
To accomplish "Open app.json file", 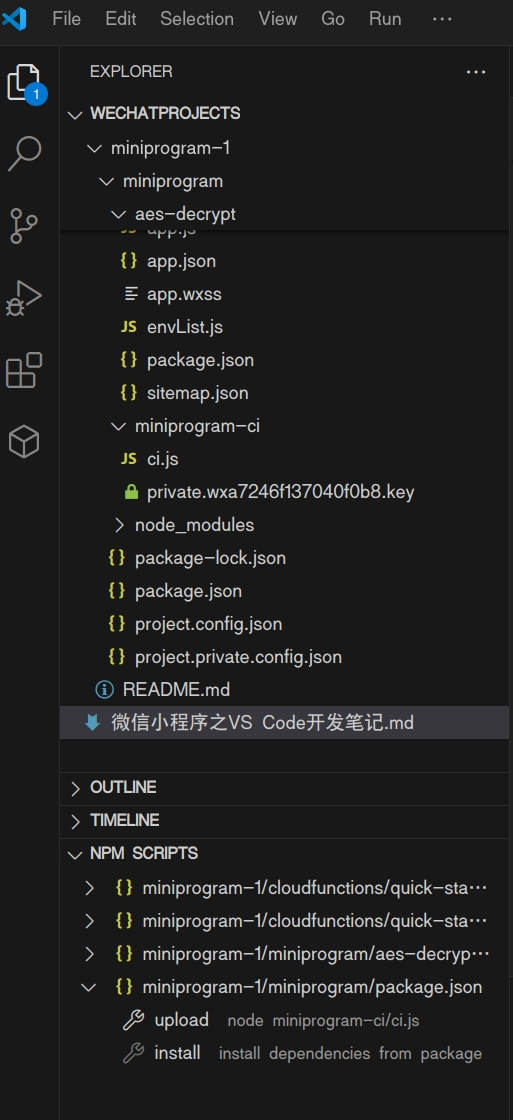I will [x=181, y=261].
